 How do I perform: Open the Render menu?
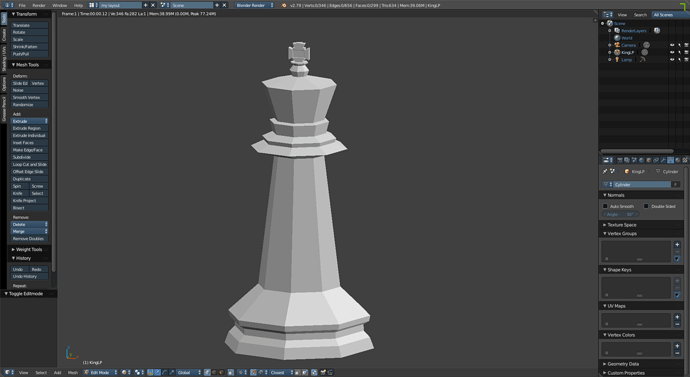[39, 5]
